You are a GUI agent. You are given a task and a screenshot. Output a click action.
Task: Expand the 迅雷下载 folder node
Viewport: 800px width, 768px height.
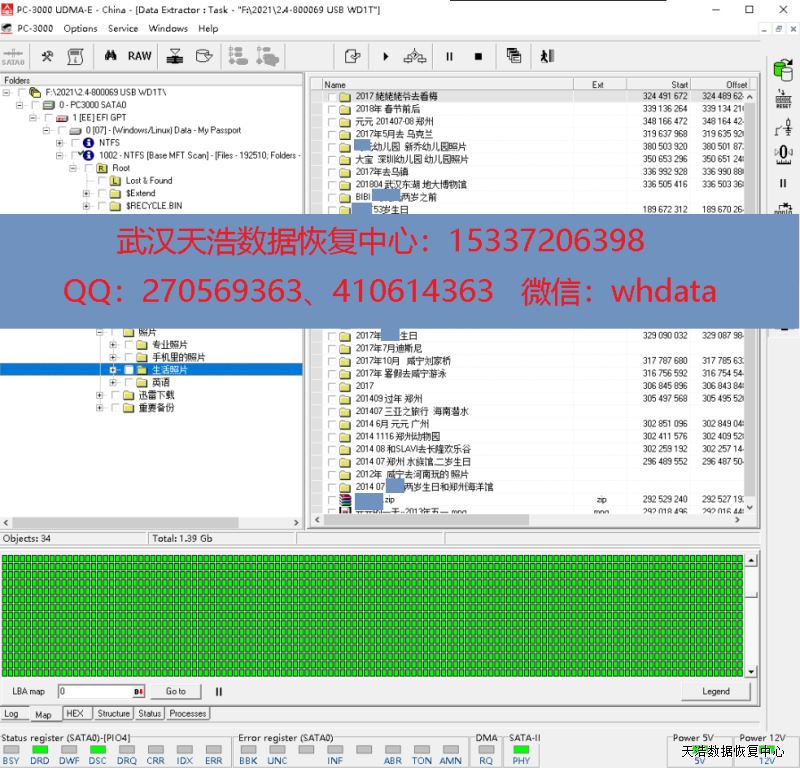point(100,395)
